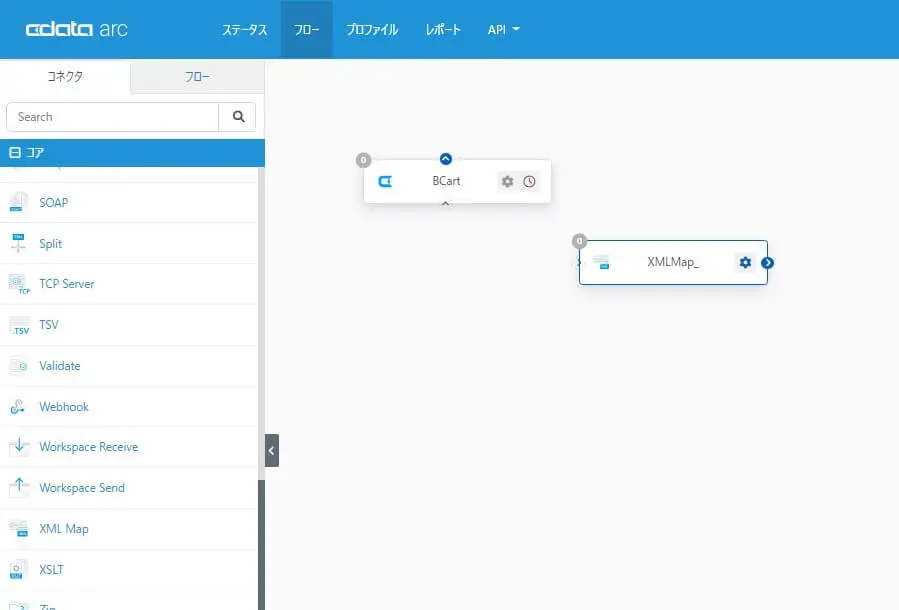The height and width of the screenshot is (610, 899).
Task: Click the BCart schedule clock icon
Action: (x=529, y=181)
